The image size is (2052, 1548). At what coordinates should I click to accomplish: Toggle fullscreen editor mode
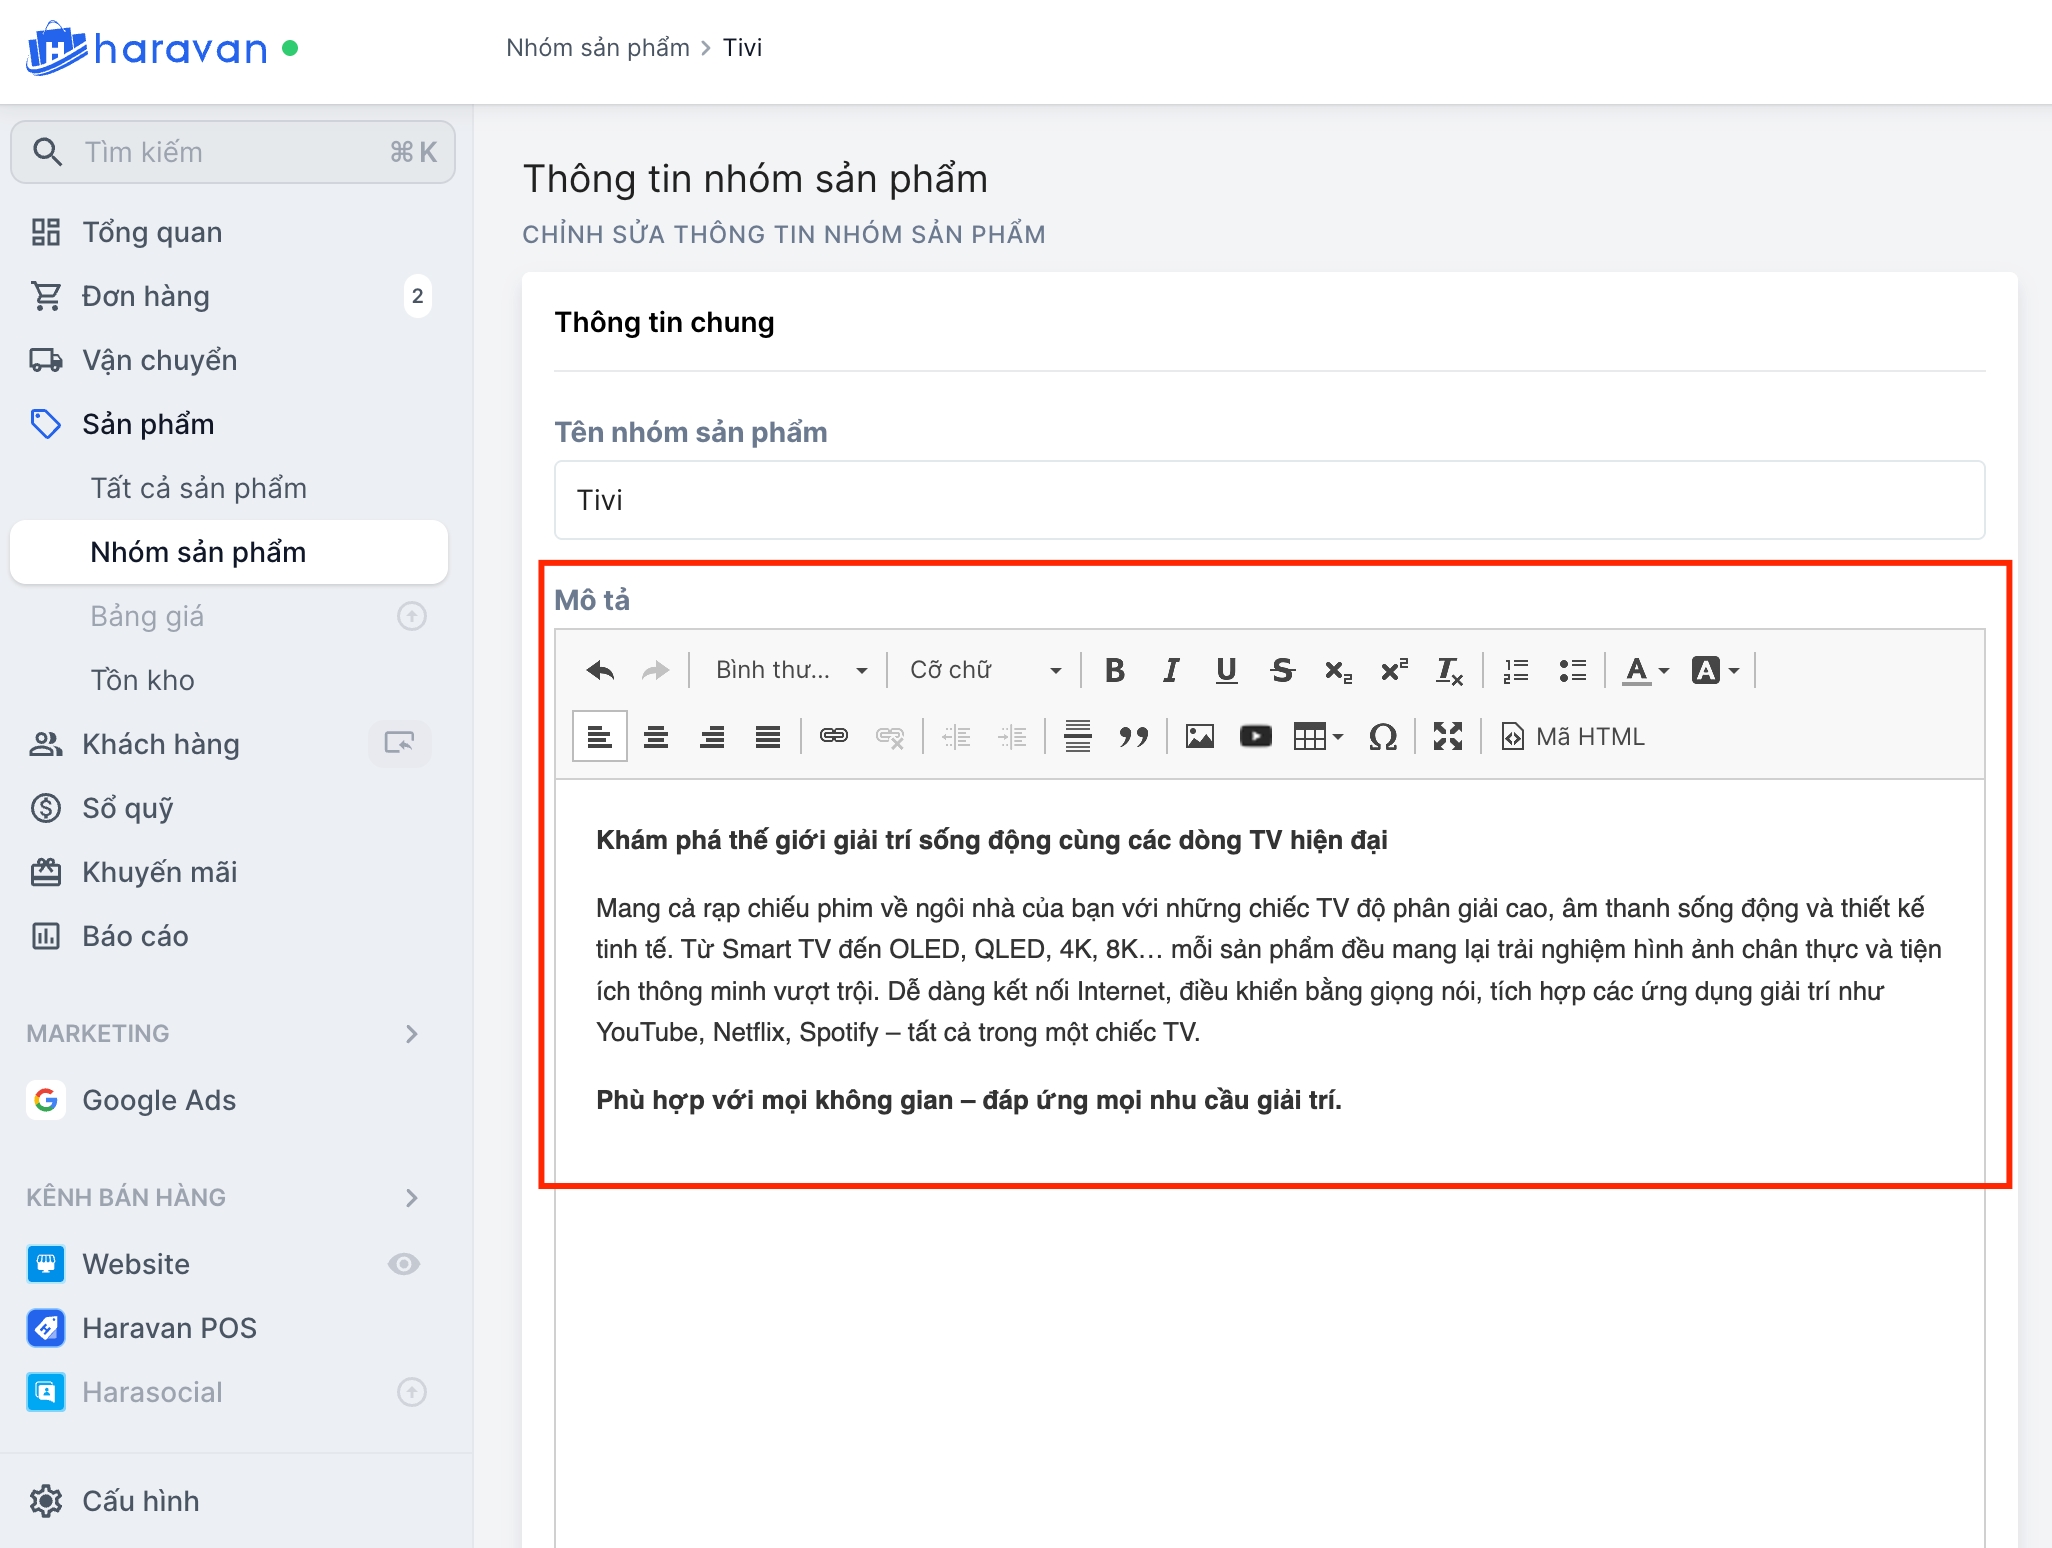click(1447, 737)
